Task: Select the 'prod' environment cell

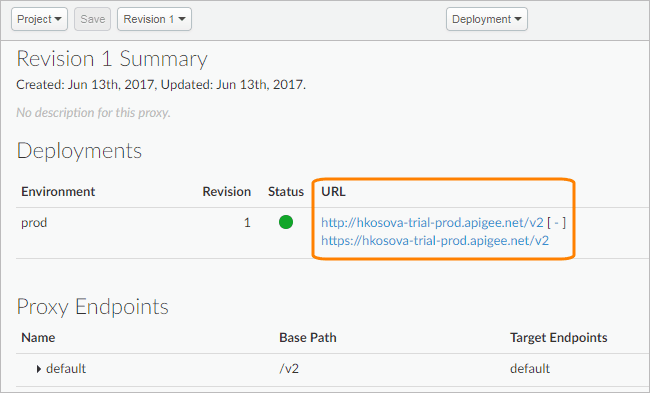Action: click(34, 223)
